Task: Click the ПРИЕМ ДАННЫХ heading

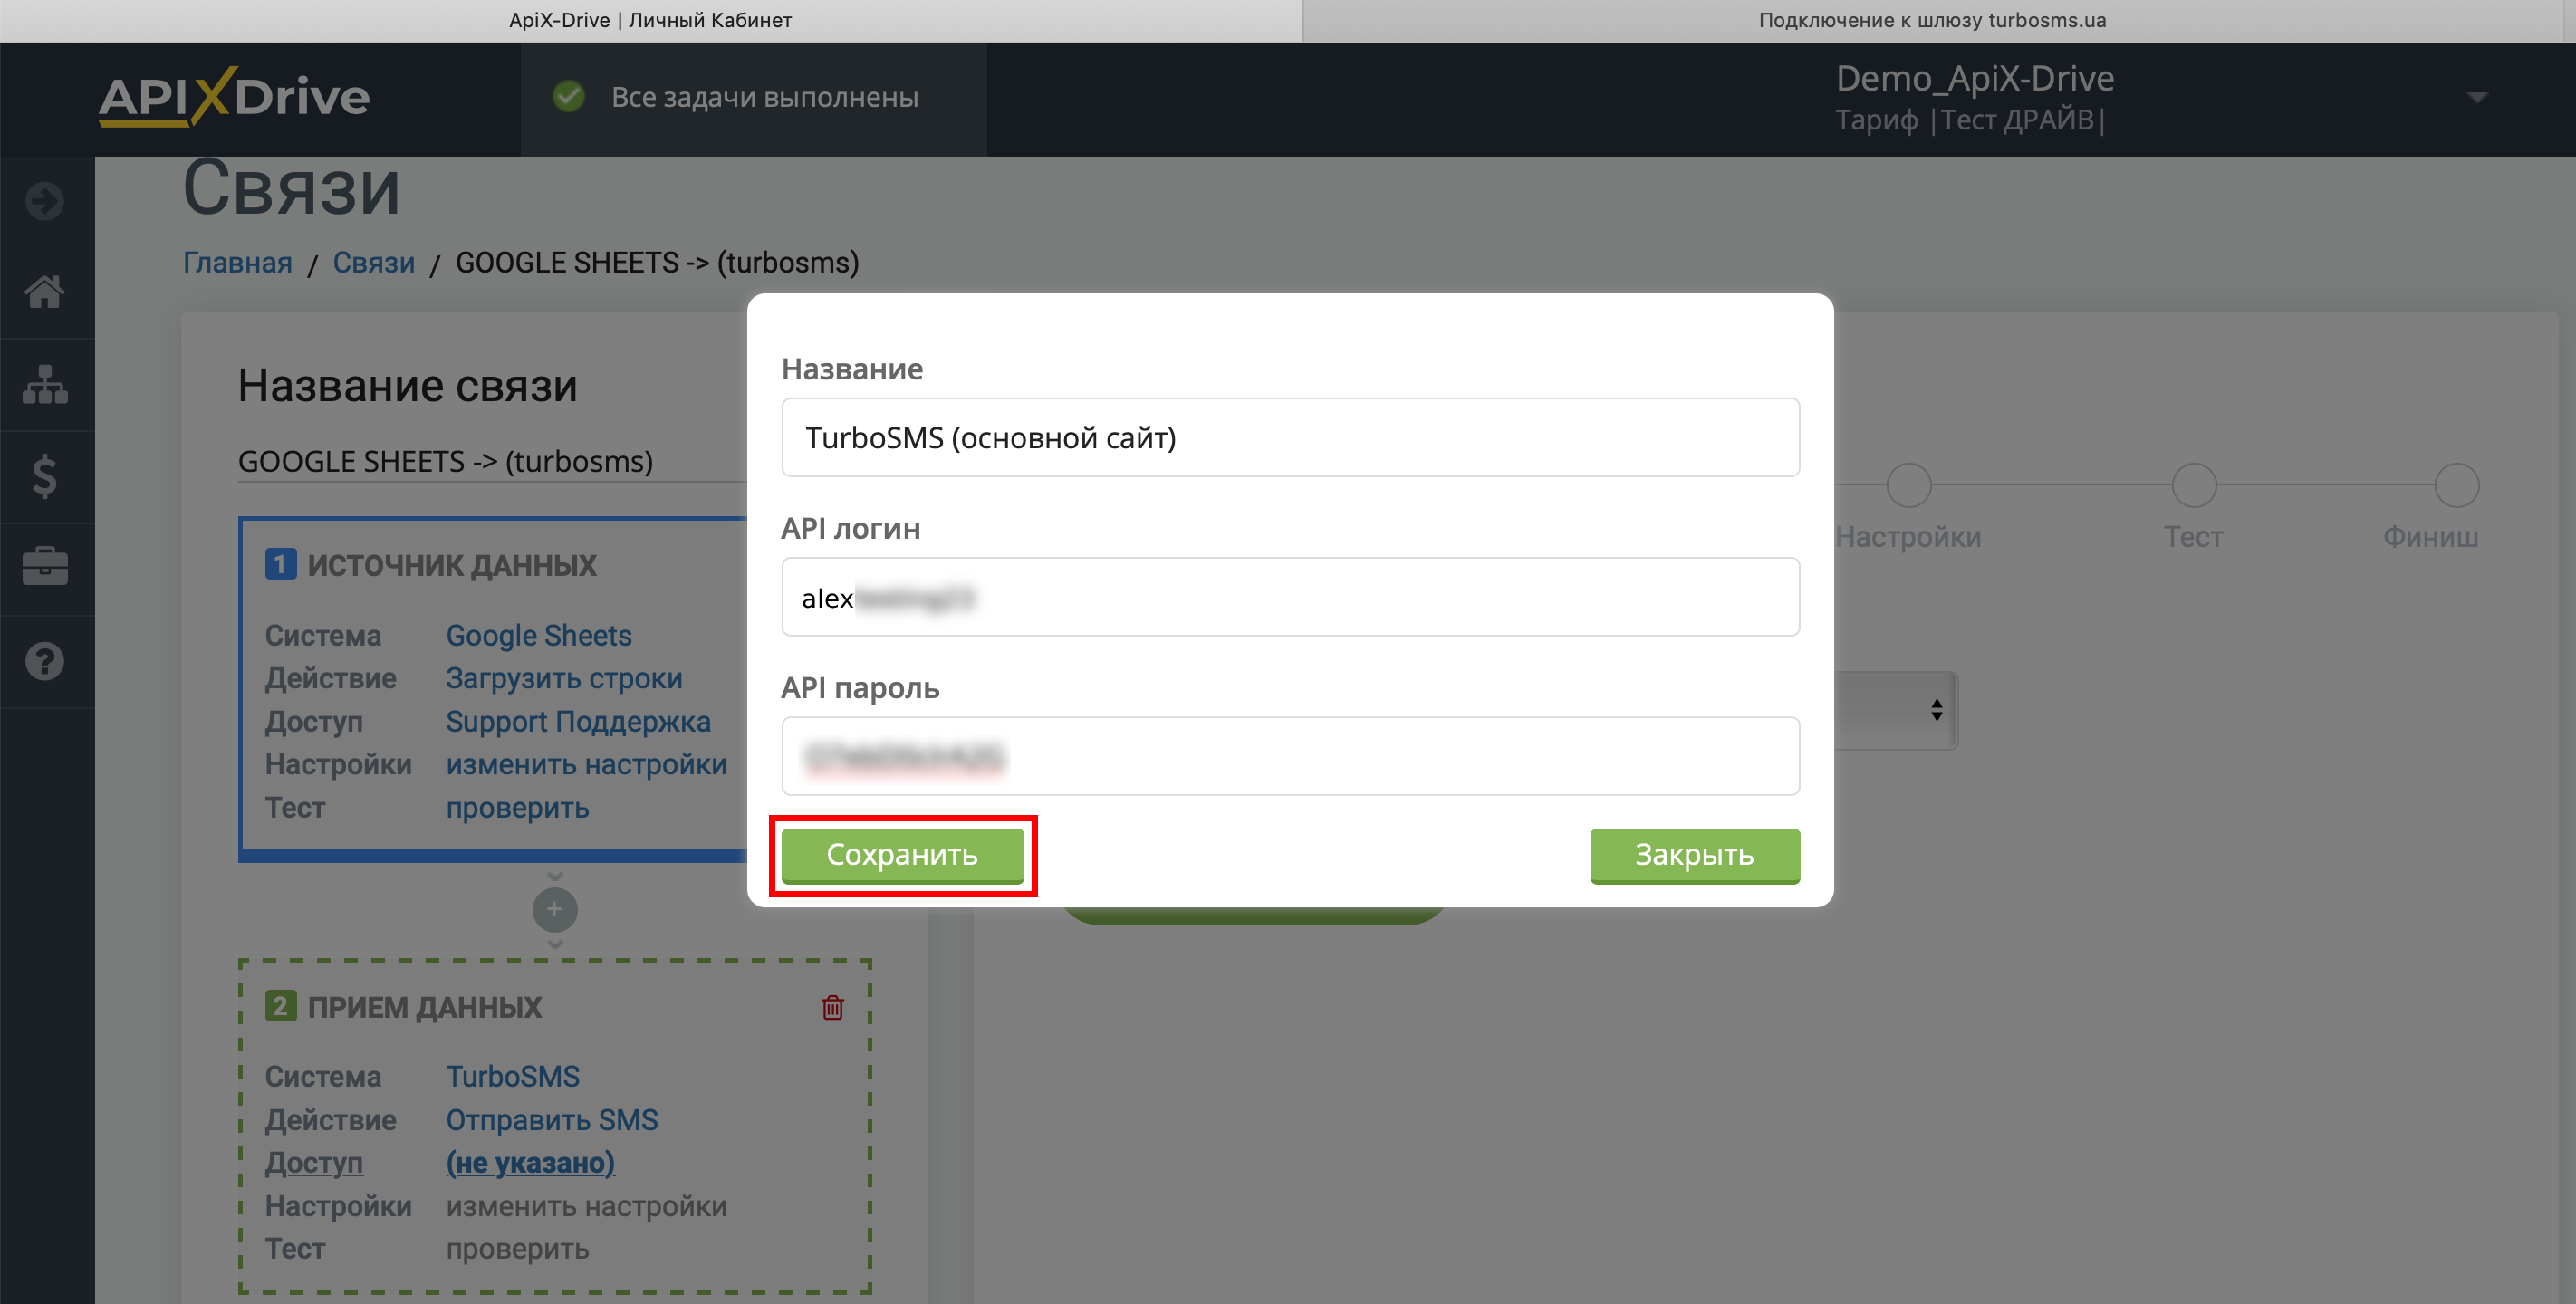Action: coord(425,1008)
